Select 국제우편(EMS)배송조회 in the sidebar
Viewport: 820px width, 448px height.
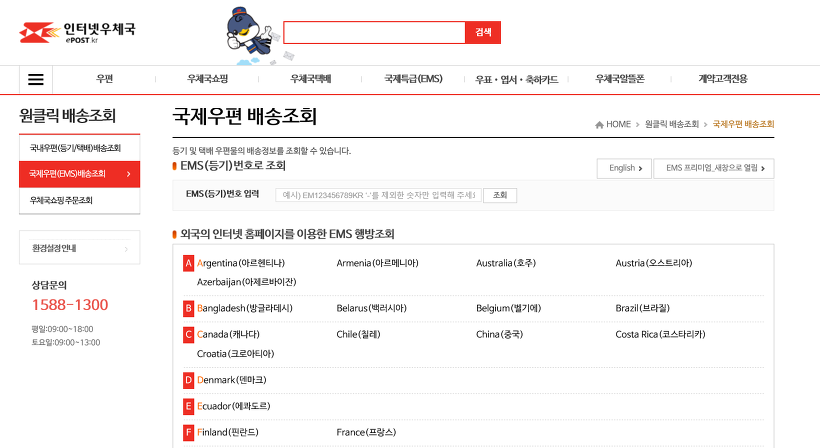[79, 174]
